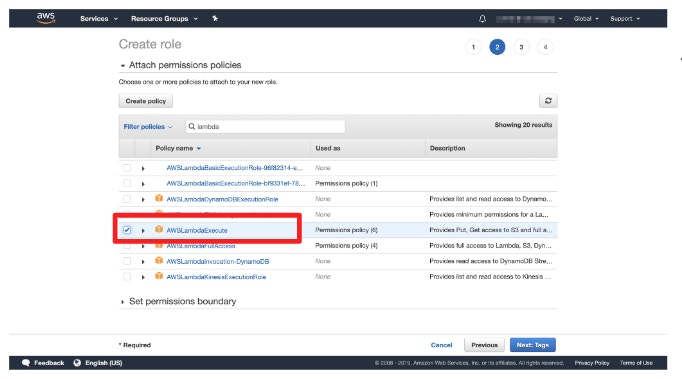Click 'Permissions policy (4)' cell
Viewport: 682px width, 379px height.
click(x=346, y=245)
